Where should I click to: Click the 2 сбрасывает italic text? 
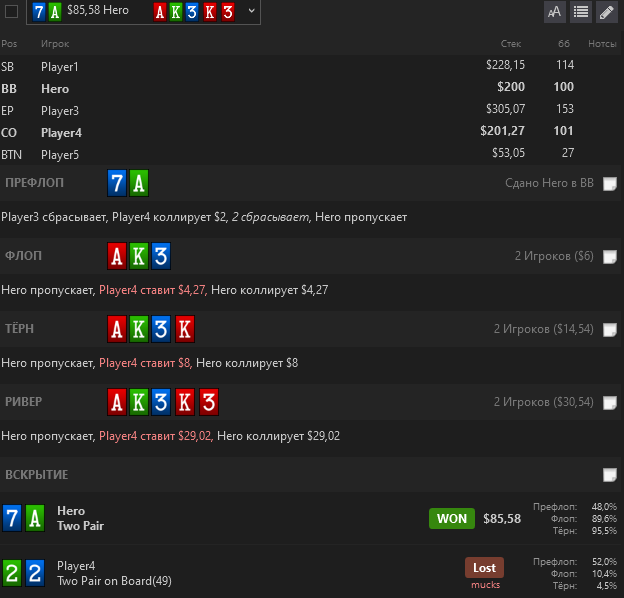(x=270, y=217)
